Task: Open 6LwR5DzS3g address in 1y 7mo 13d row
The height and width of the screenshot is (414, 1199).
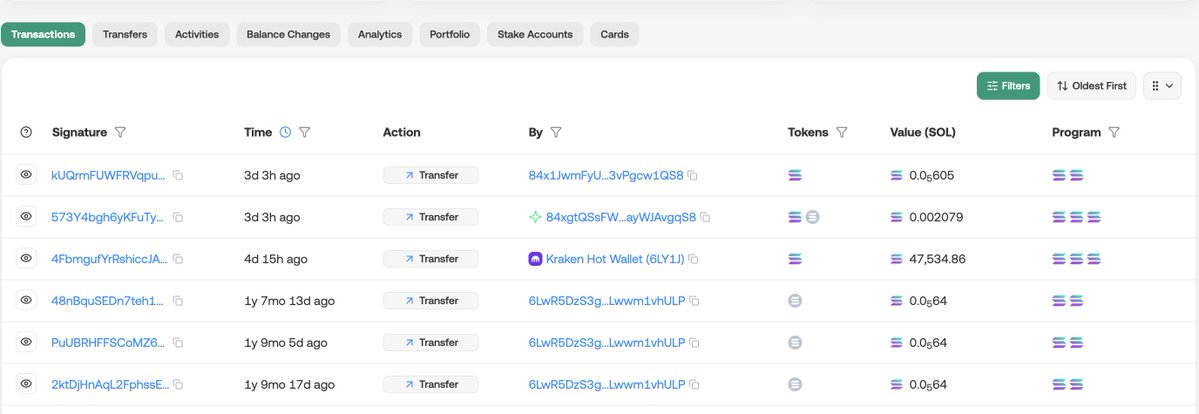Action: pos(606,301)
